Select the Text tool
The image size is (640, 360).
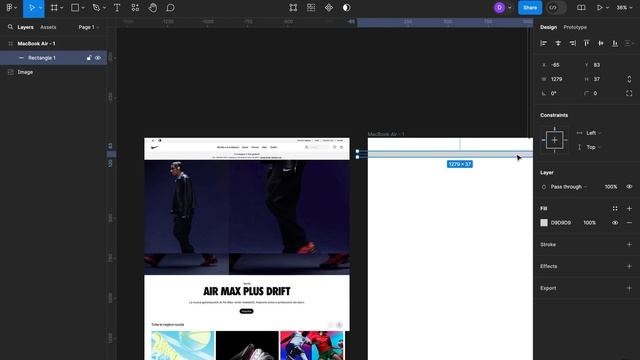click(117, 8)
